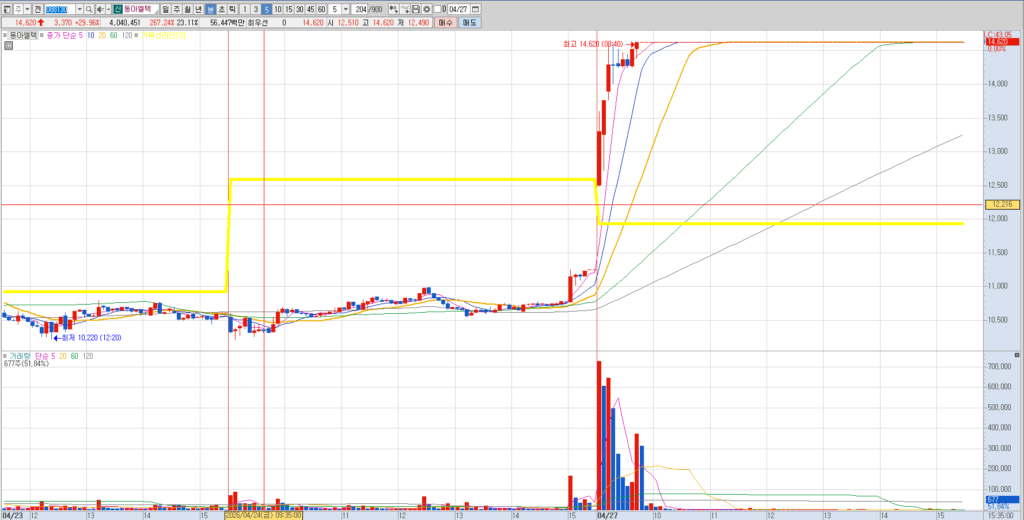
Task: Open the calendar picker icon
Action: 475,9
